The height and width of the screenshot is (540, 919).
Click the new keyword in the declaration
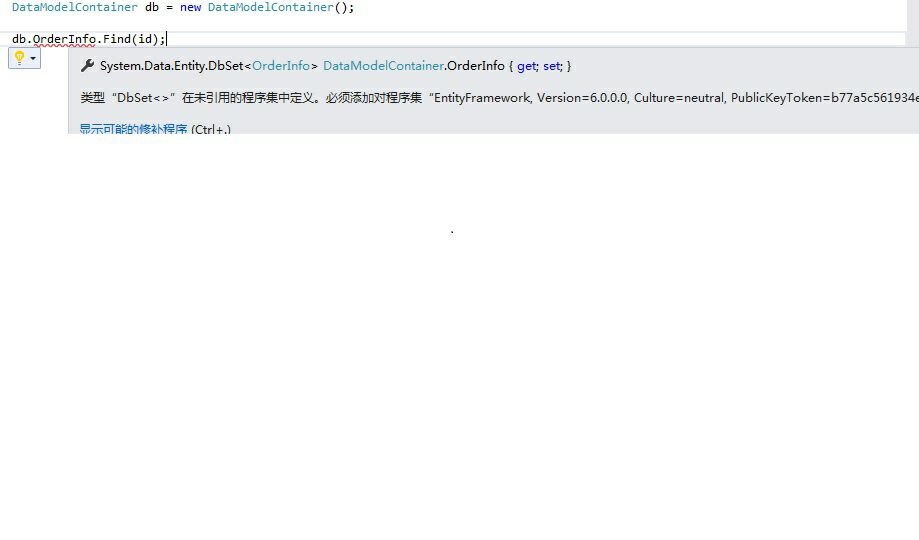tap(190, 7)
